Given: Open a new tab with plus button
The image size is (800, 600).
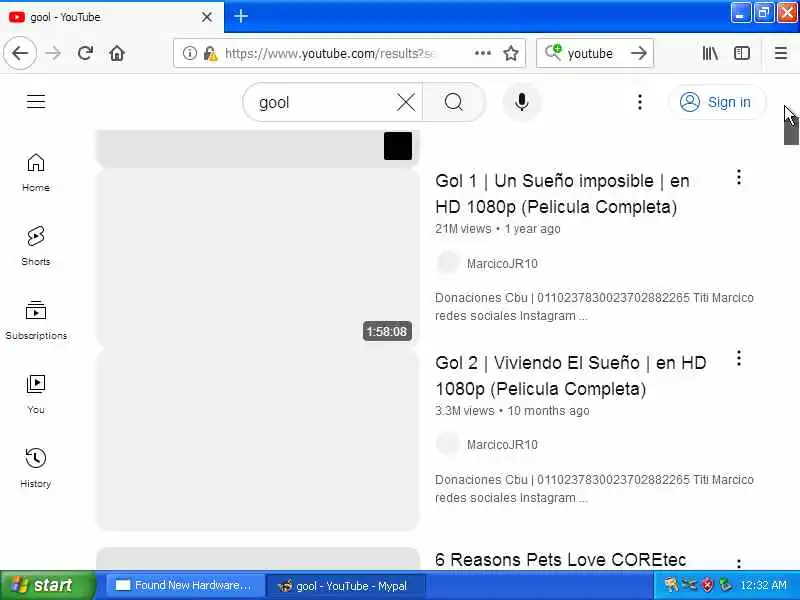Looking at the screenshot, I should (x=241, y=16).
